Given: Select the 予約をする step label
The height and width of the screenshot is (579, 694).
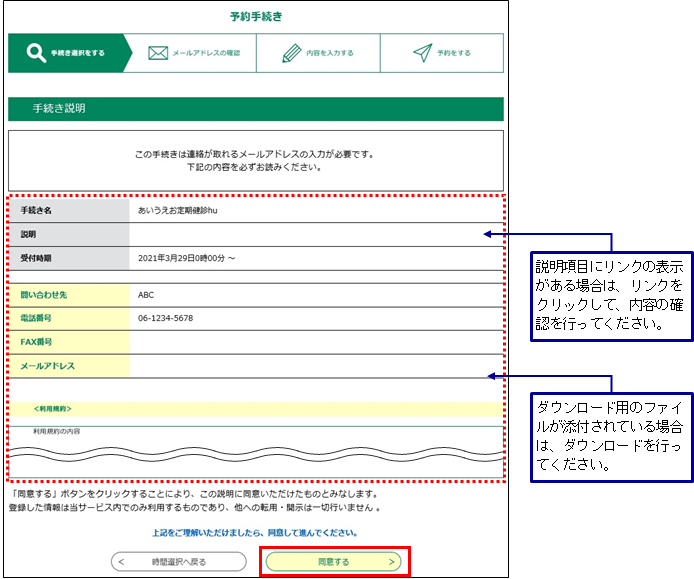Looking at the screenshot, I should click(x=454, y=53).
